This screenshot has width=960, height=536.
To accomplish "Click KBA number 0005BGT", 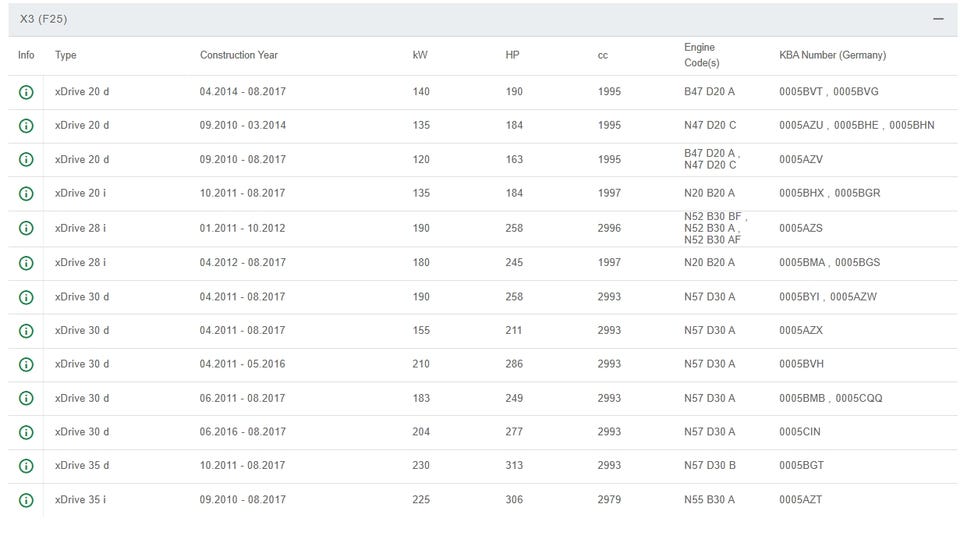I will click(x=801, y=466).
